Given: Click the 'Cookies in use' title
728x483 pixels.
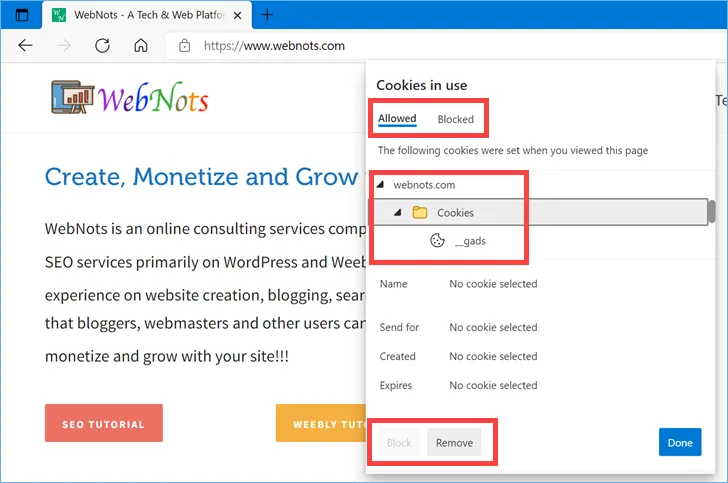Looking at the screenshot, I should tap(422, 85).
